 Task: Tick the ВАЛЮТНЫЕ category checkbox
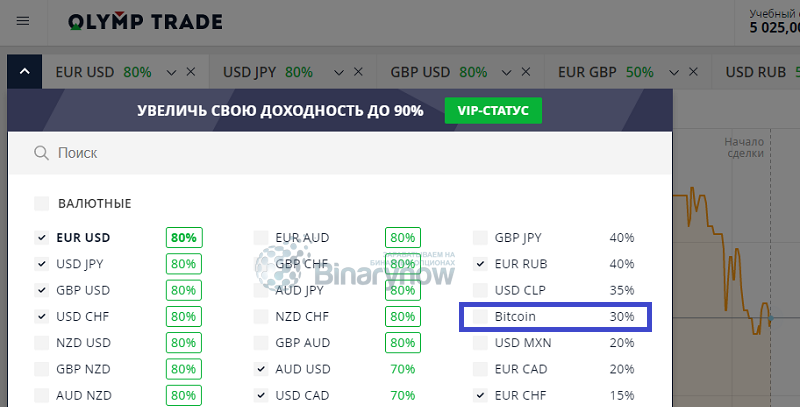click(41, 203)
